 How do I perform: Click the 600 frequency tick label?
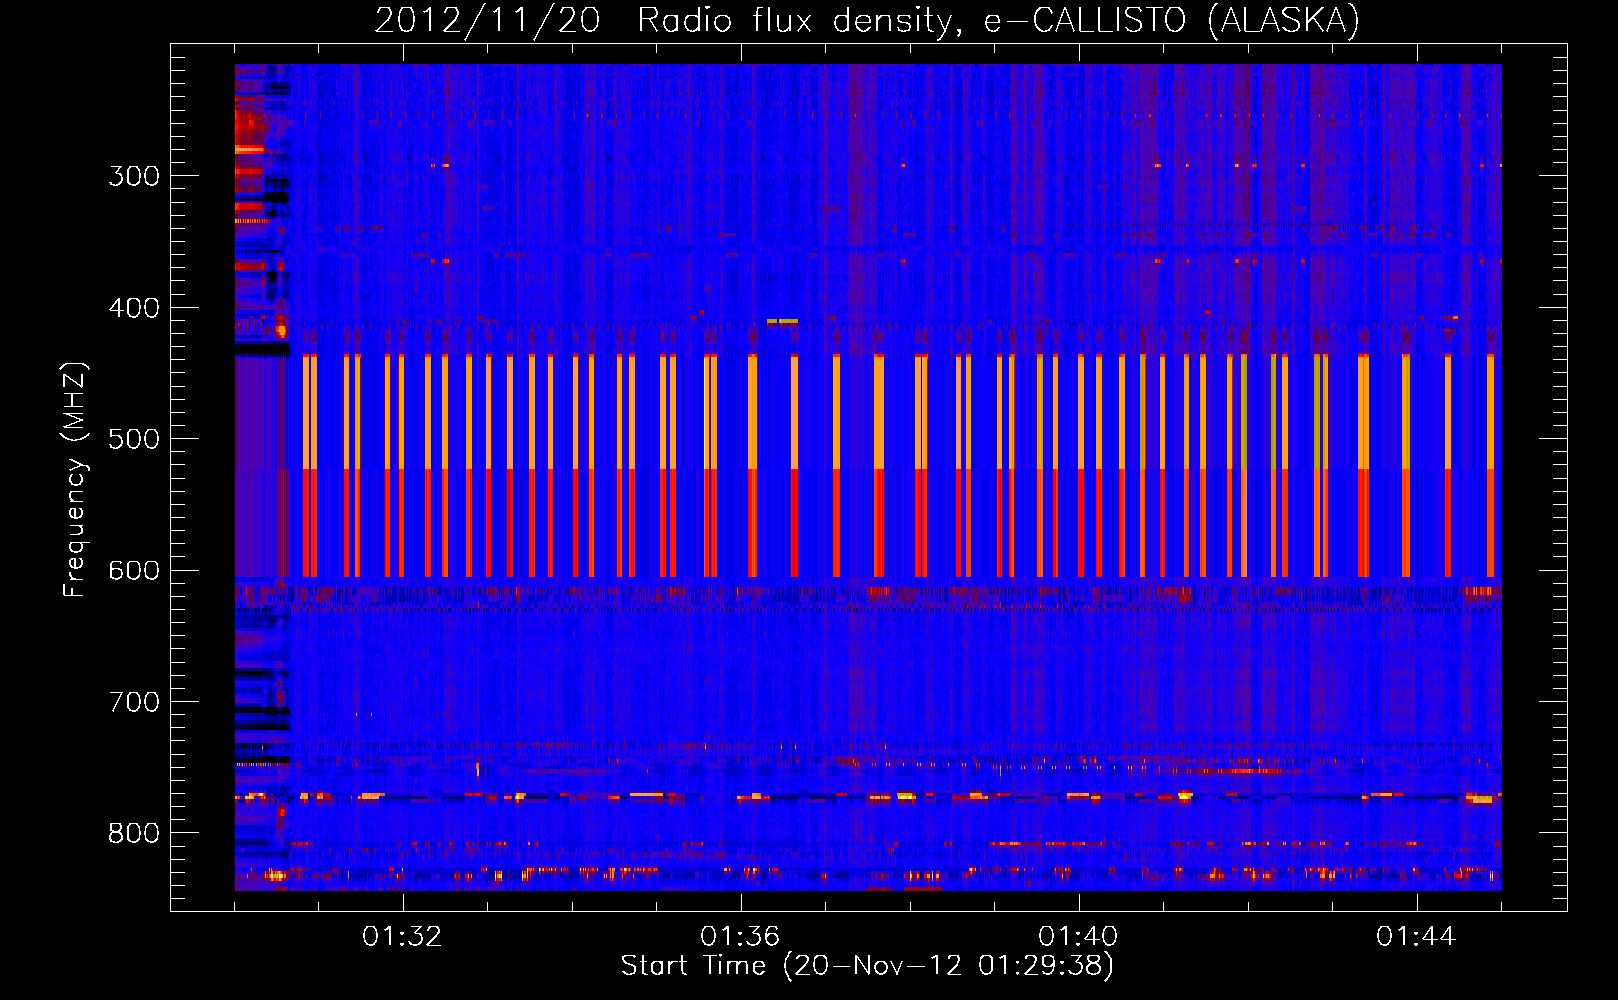click(134, 571)
